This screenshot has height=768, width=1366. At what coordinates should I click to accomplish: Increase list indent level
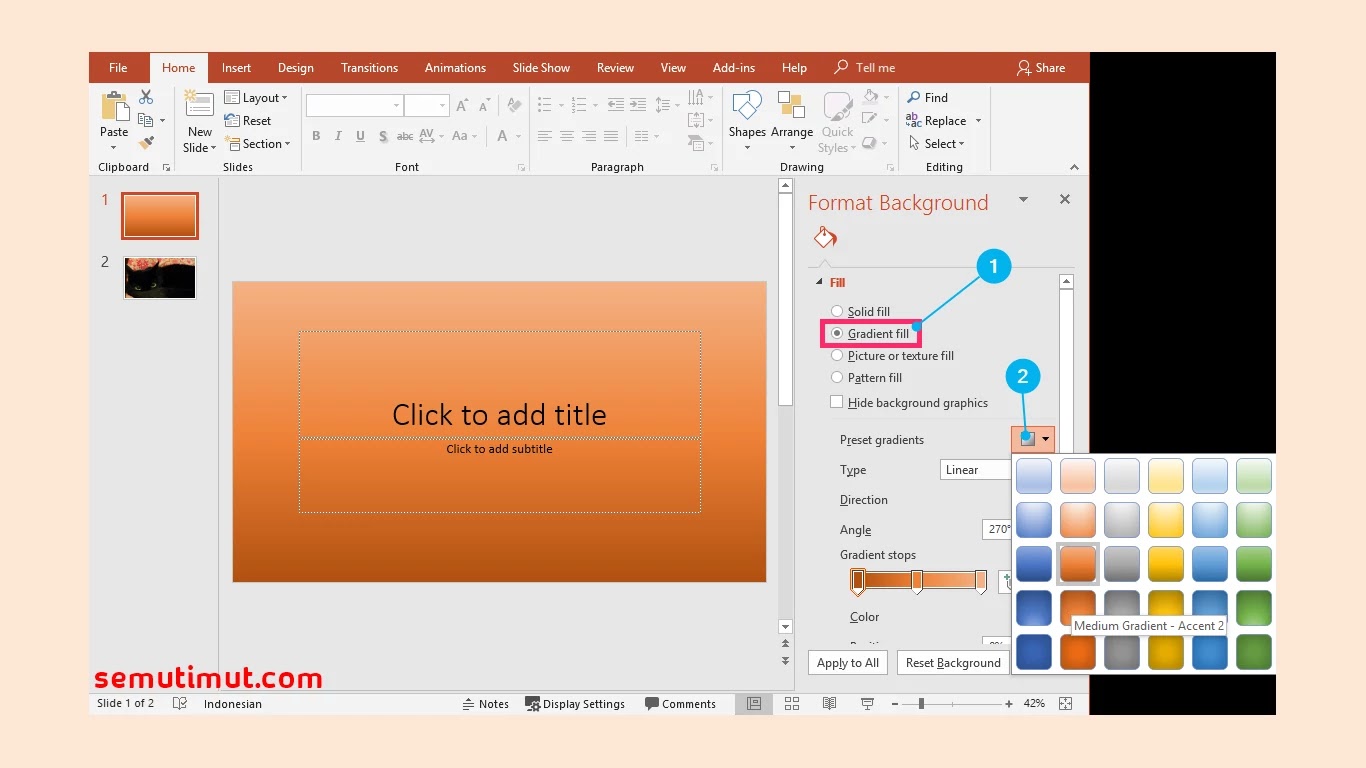(x=638, y=105)
